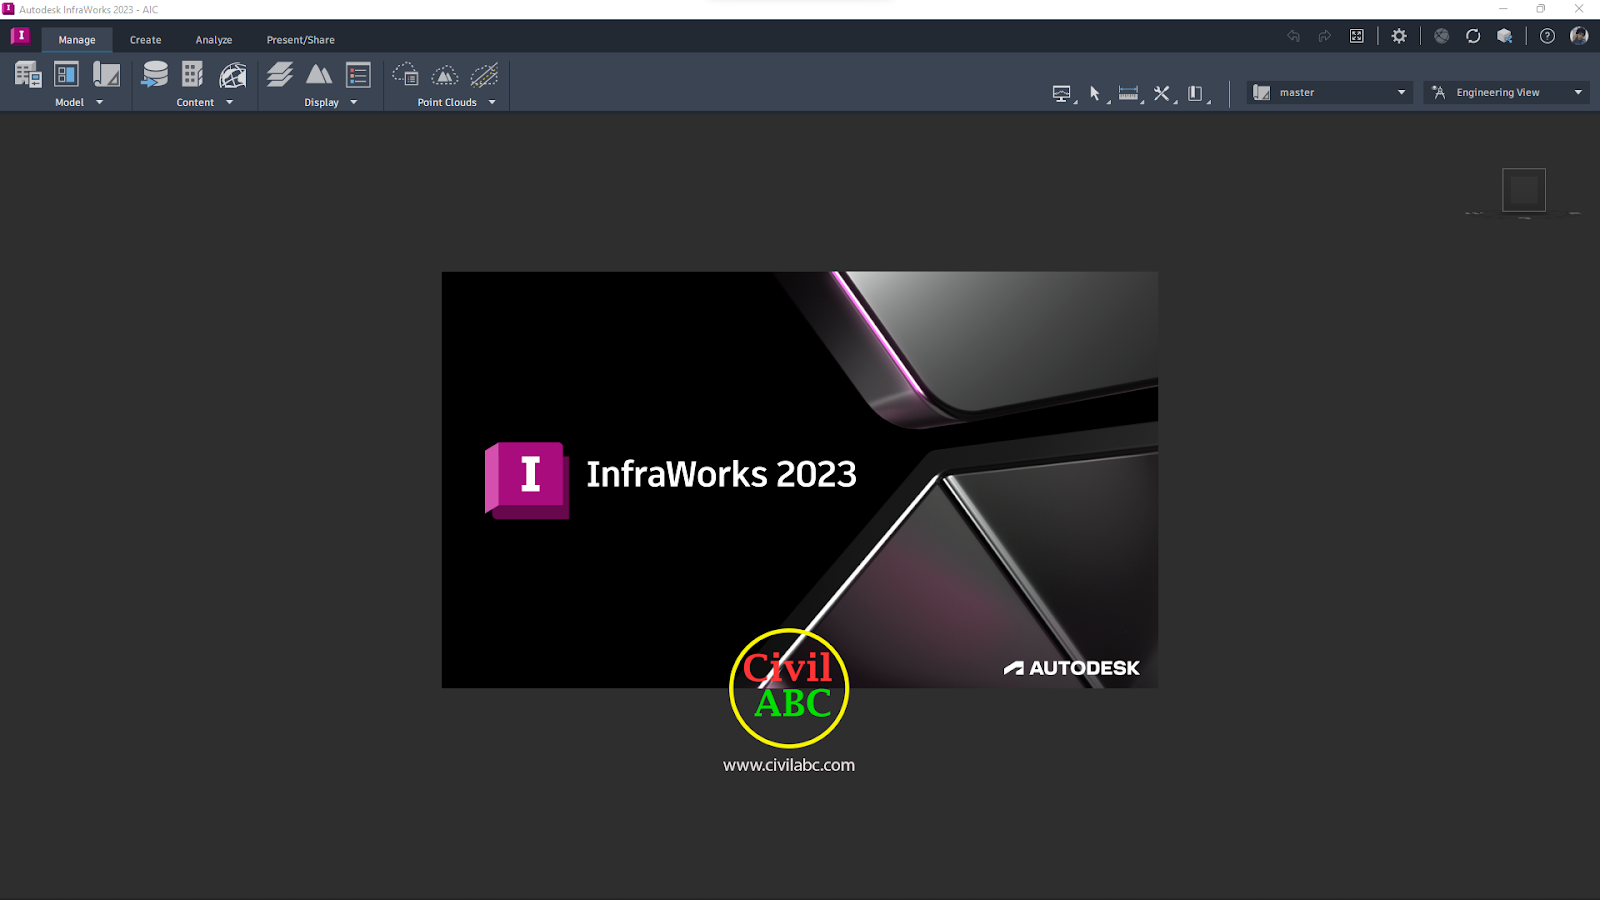The width and height of the screenshot is (1600, 900).
Task: Select Point Cloud Linear Feature extraction icon
Action: click(x=484, y=75)
